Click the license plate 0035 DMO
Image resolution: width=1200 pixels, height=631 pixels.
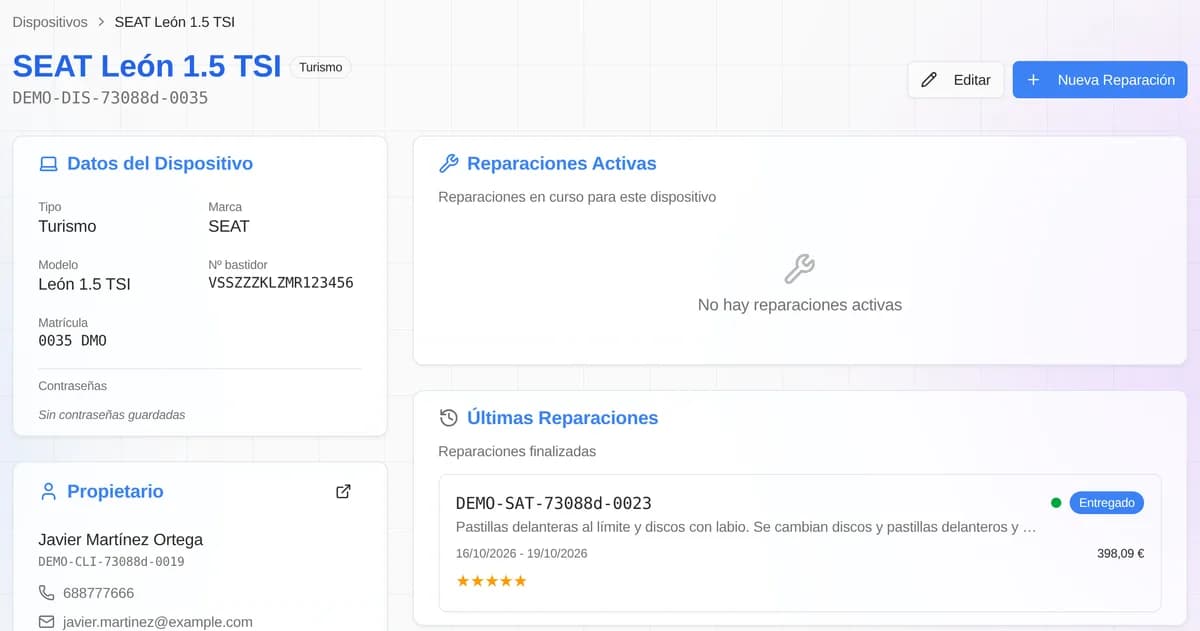coord(72,341)
